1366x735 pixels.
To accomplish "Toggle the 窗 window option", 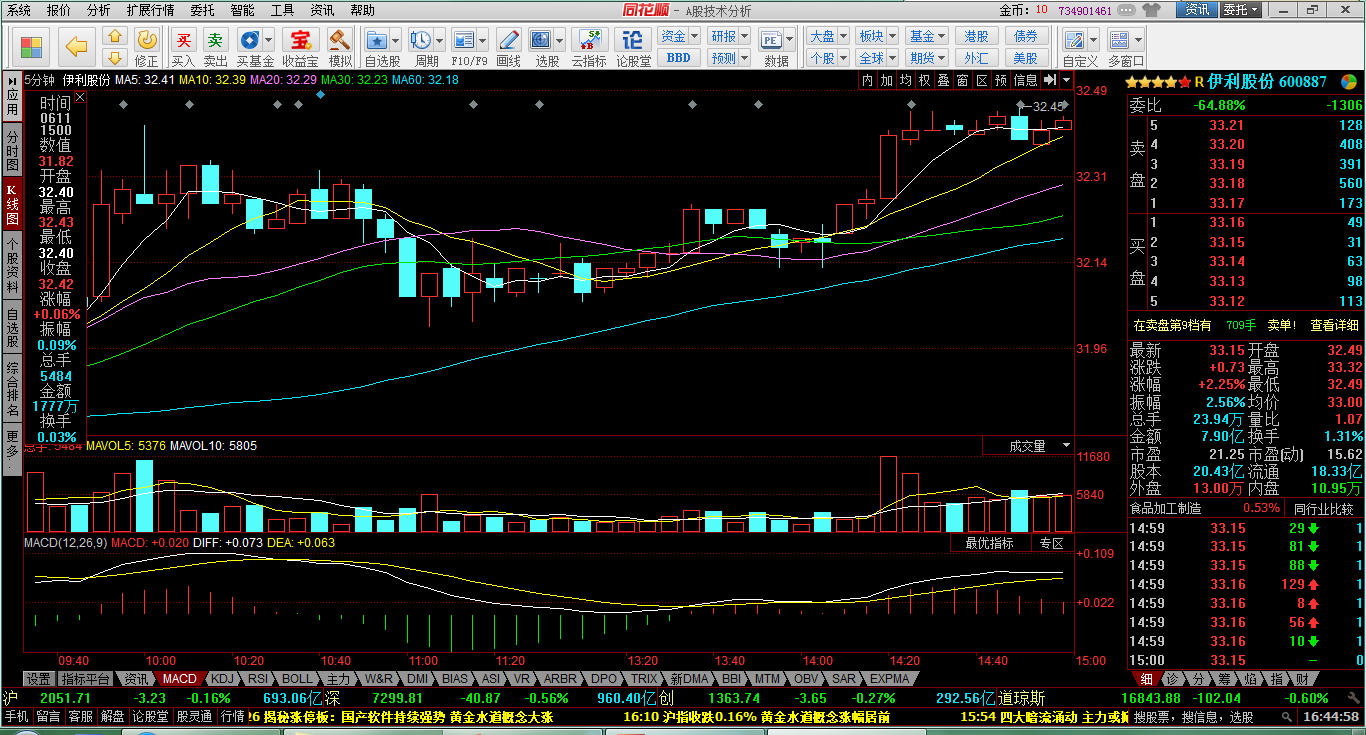I will pos(962,80).
